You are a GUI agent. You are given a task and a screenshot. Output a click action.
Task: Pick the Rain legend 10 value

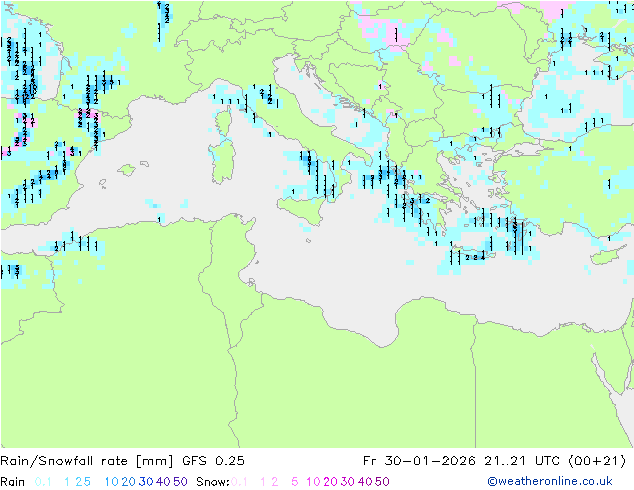coord(111,482)
